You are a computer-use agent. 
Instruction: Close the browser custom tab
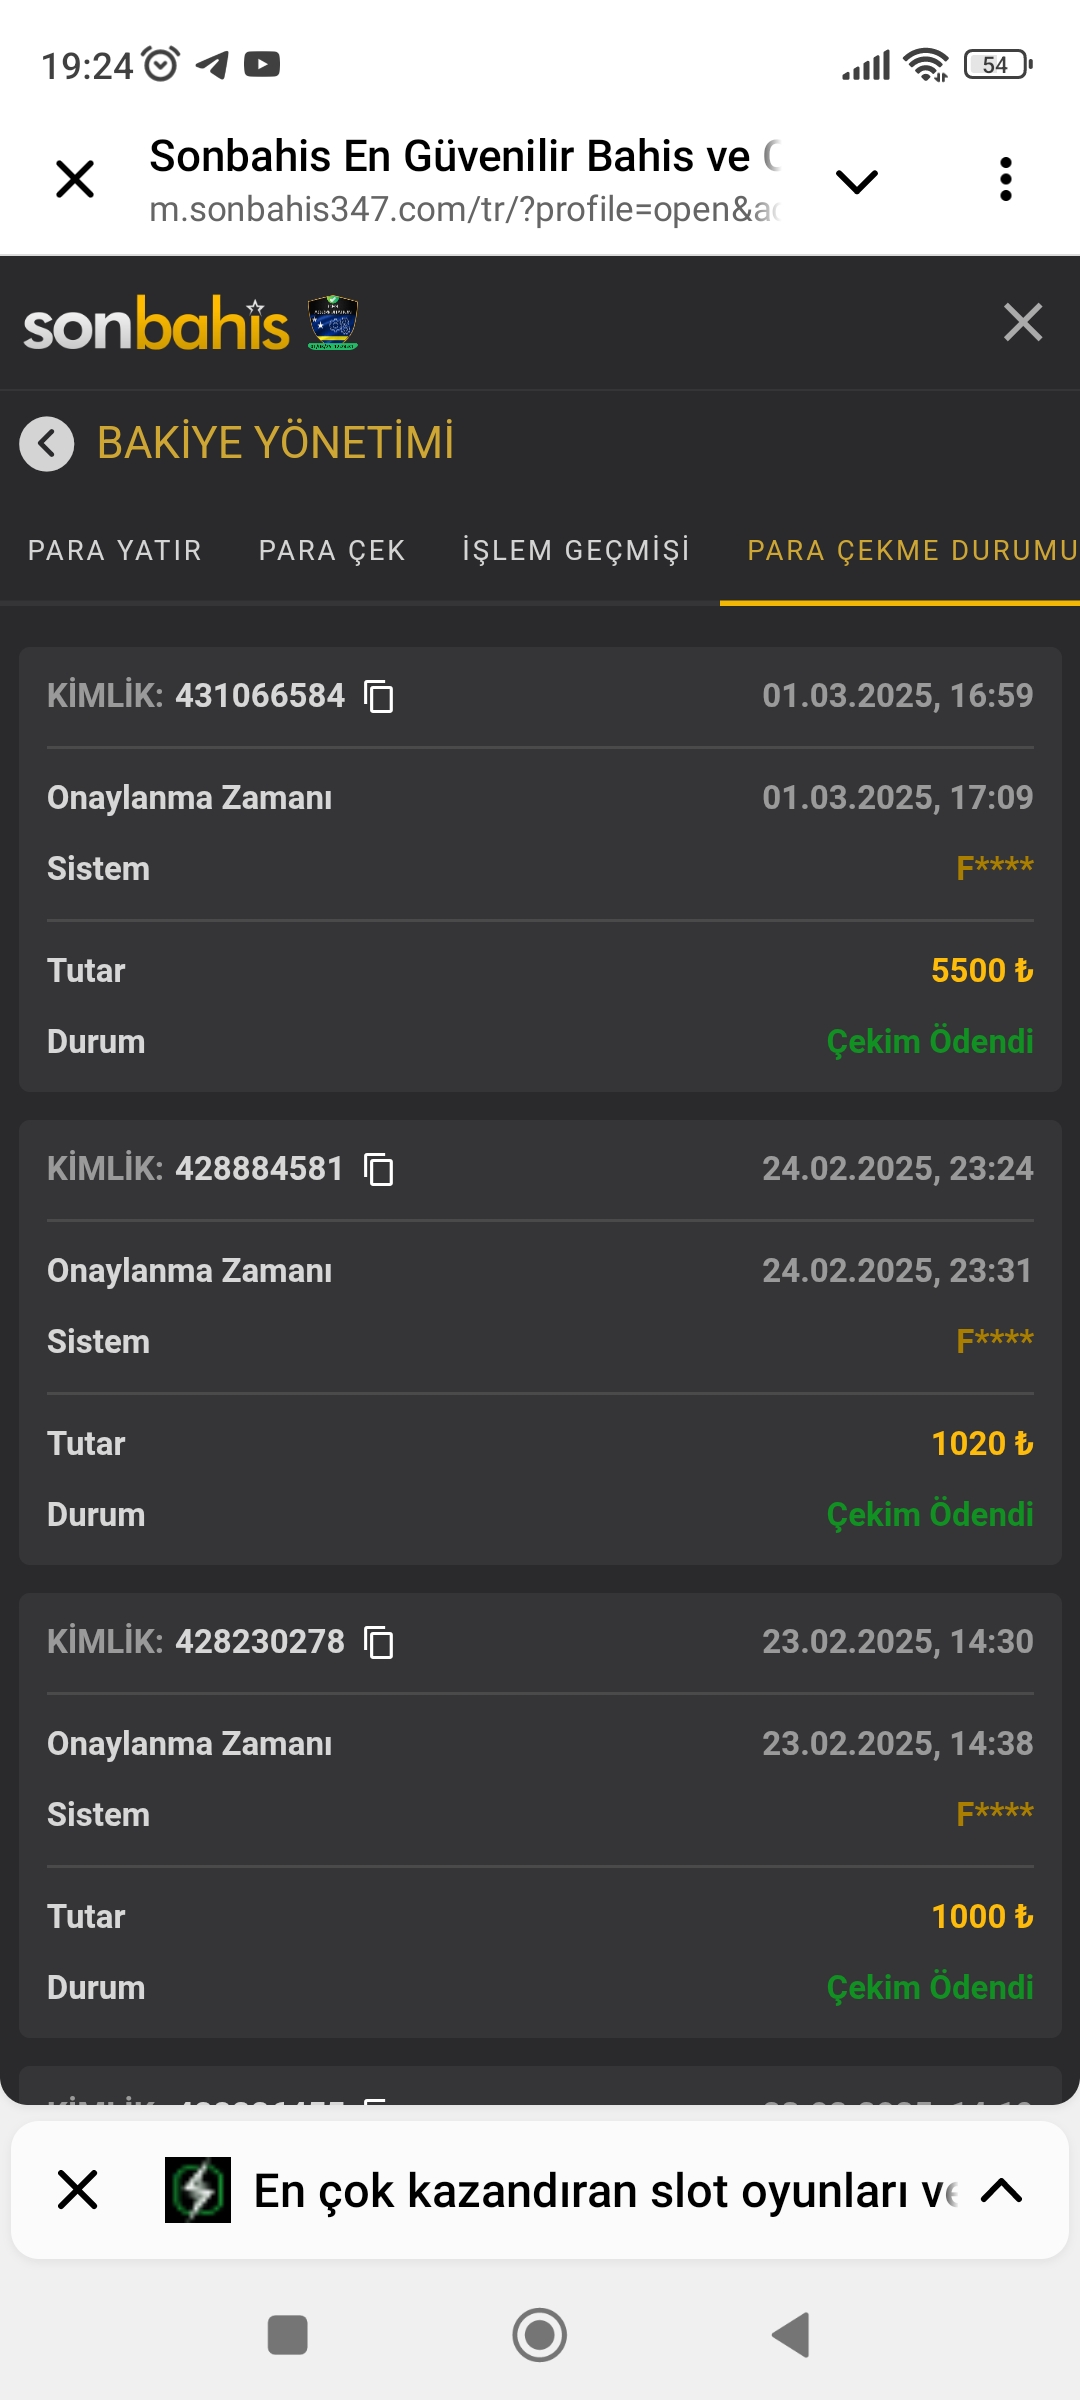[75, 180]
